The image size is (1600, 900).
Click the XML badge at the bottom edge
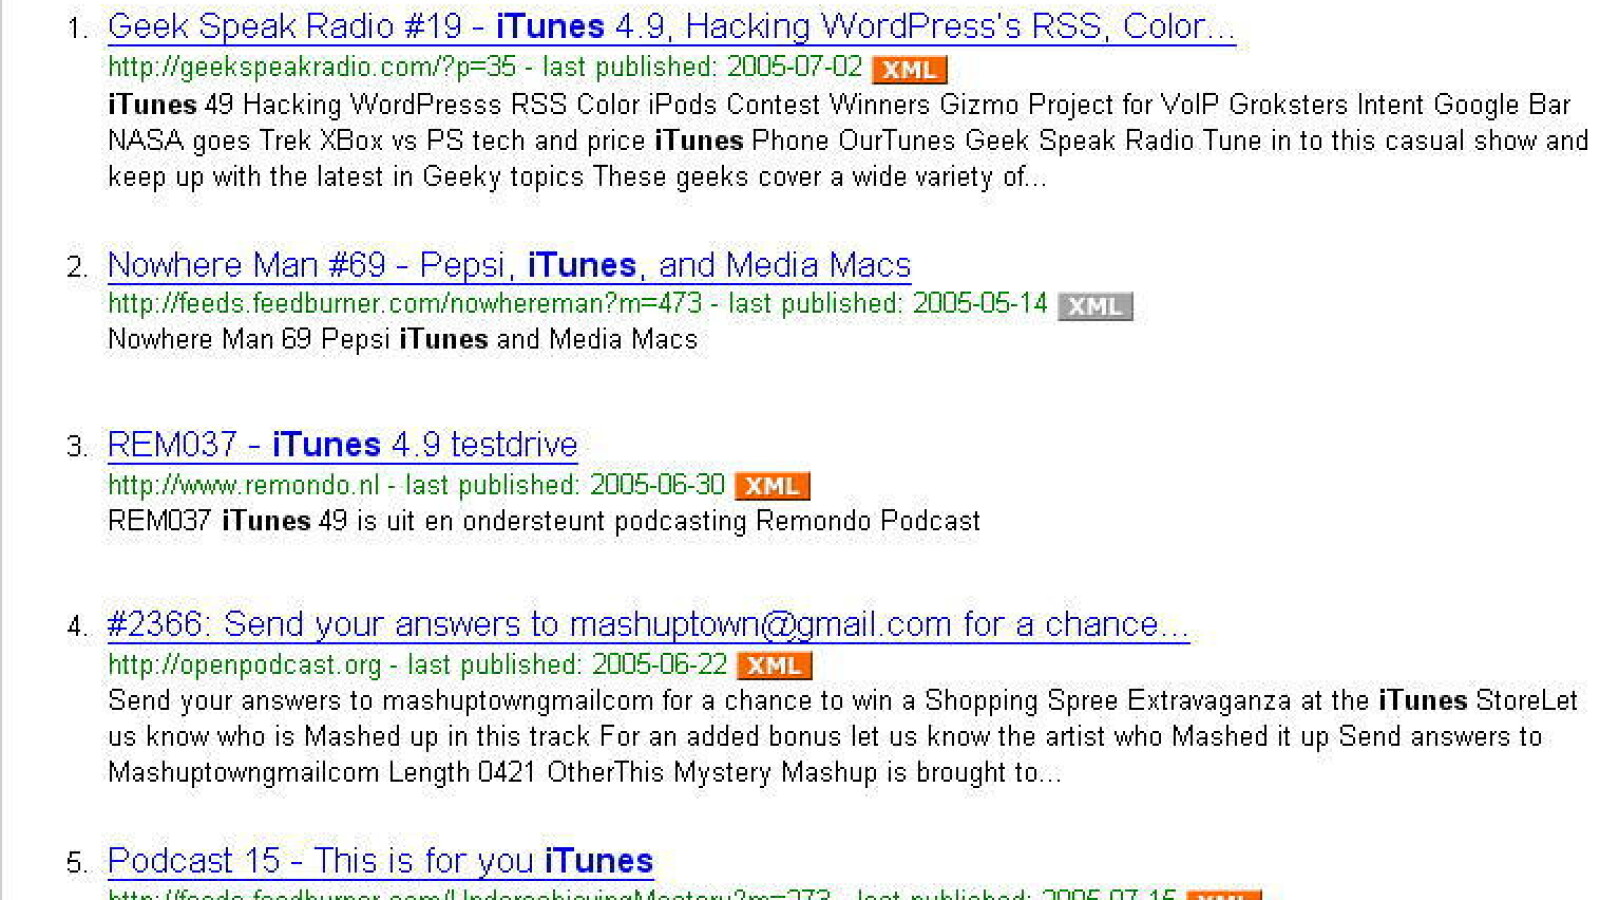point(1222,896)
